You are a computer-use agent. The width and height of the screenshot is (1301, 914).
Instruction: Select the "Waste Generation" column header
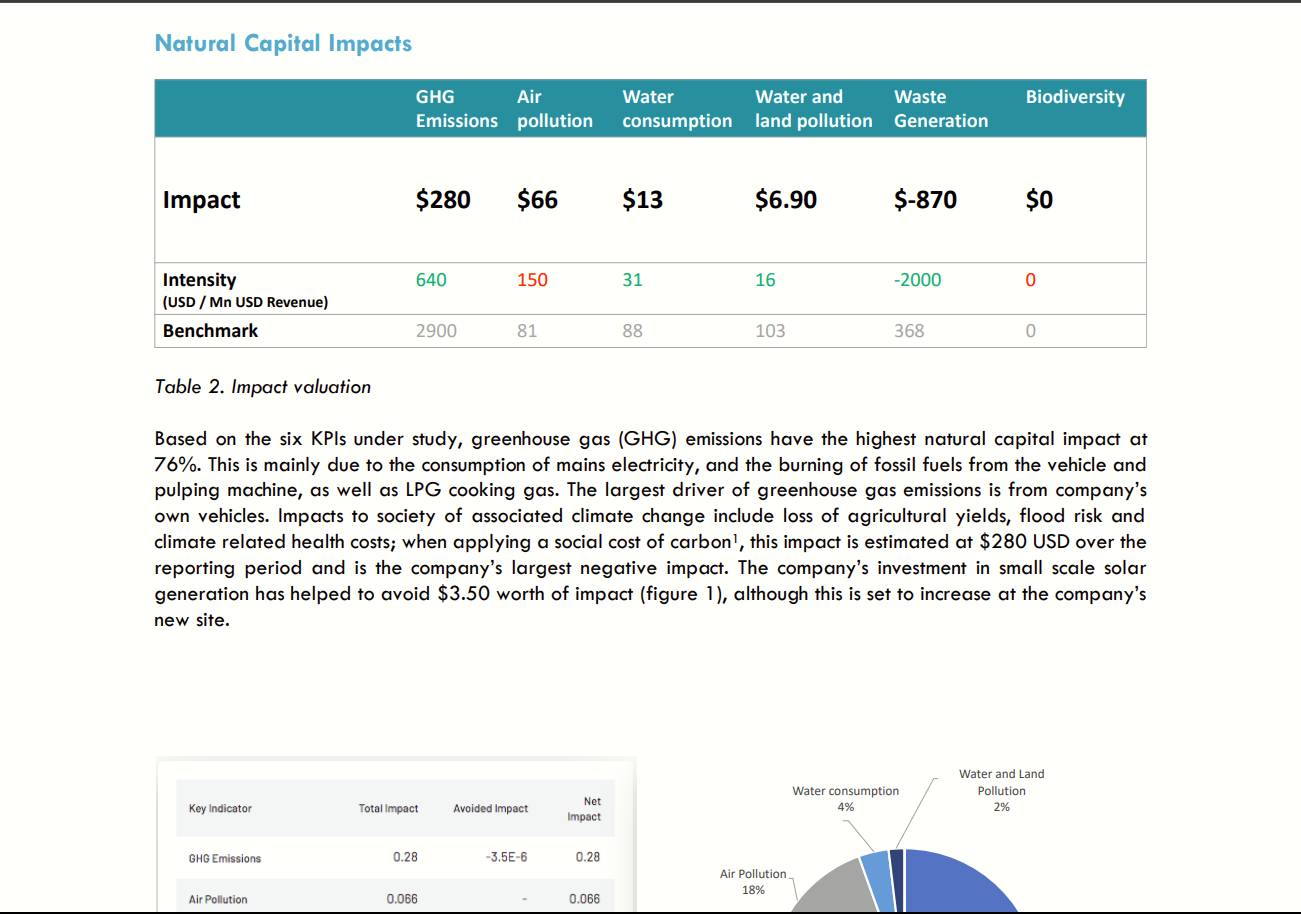[941, 109]
